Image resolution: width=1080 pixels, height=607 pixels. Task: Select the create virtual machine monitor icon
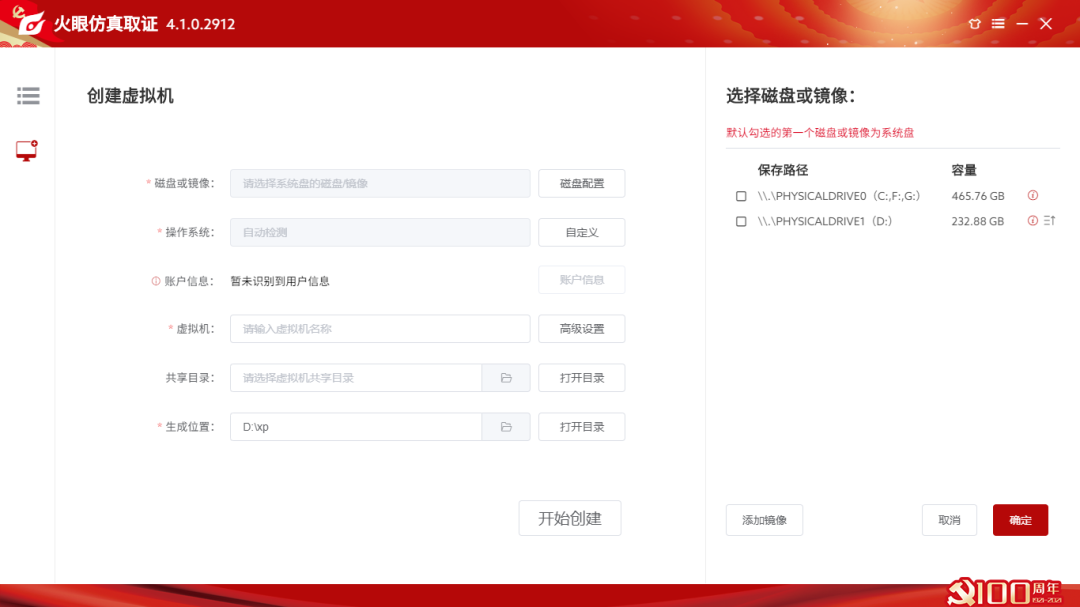27,151
